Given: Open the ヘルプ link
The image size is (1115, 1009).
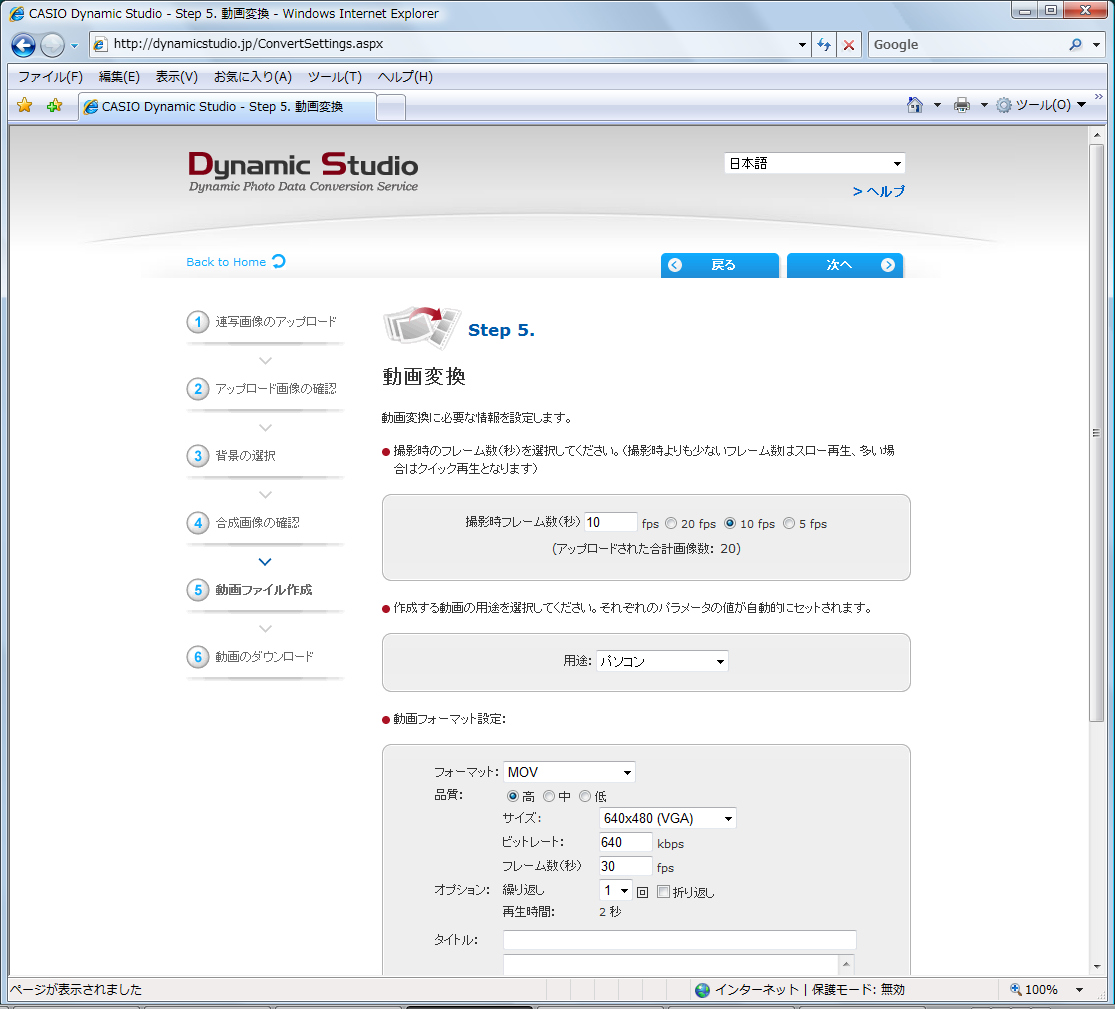Looking at the screenshot, I should (879, 191).
